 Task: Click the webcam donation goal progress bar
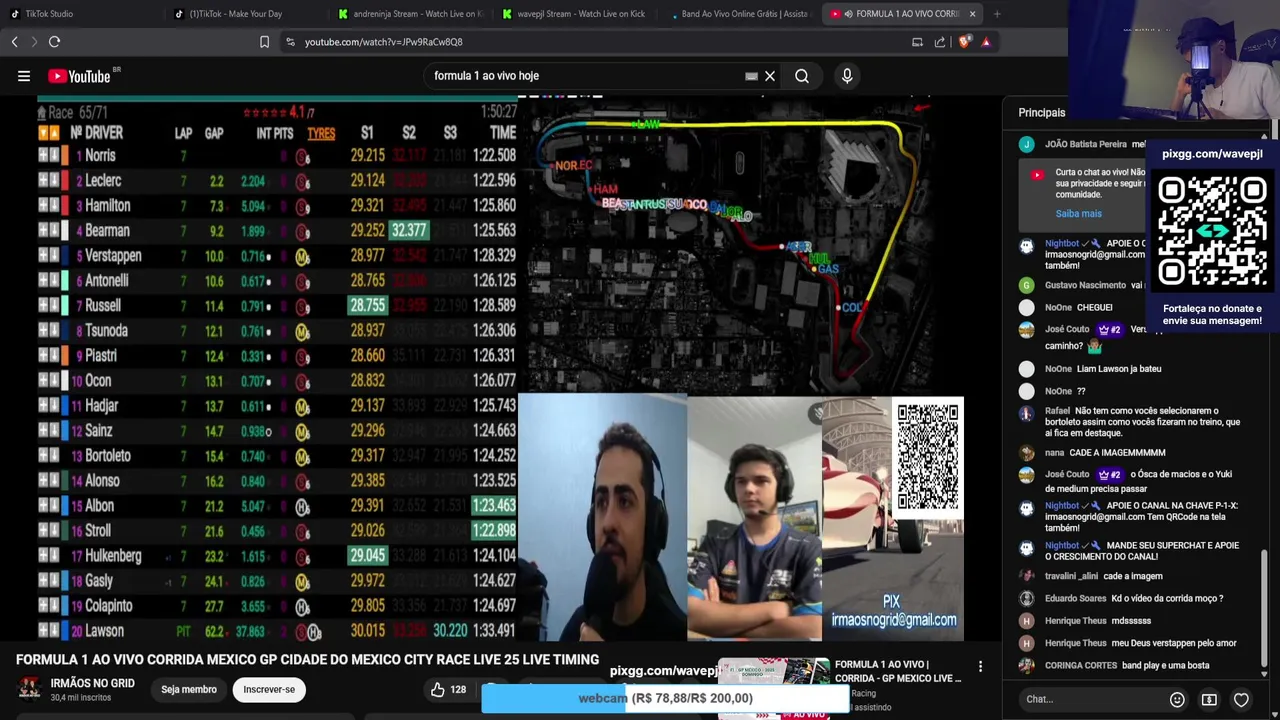[x=665, y=699]
